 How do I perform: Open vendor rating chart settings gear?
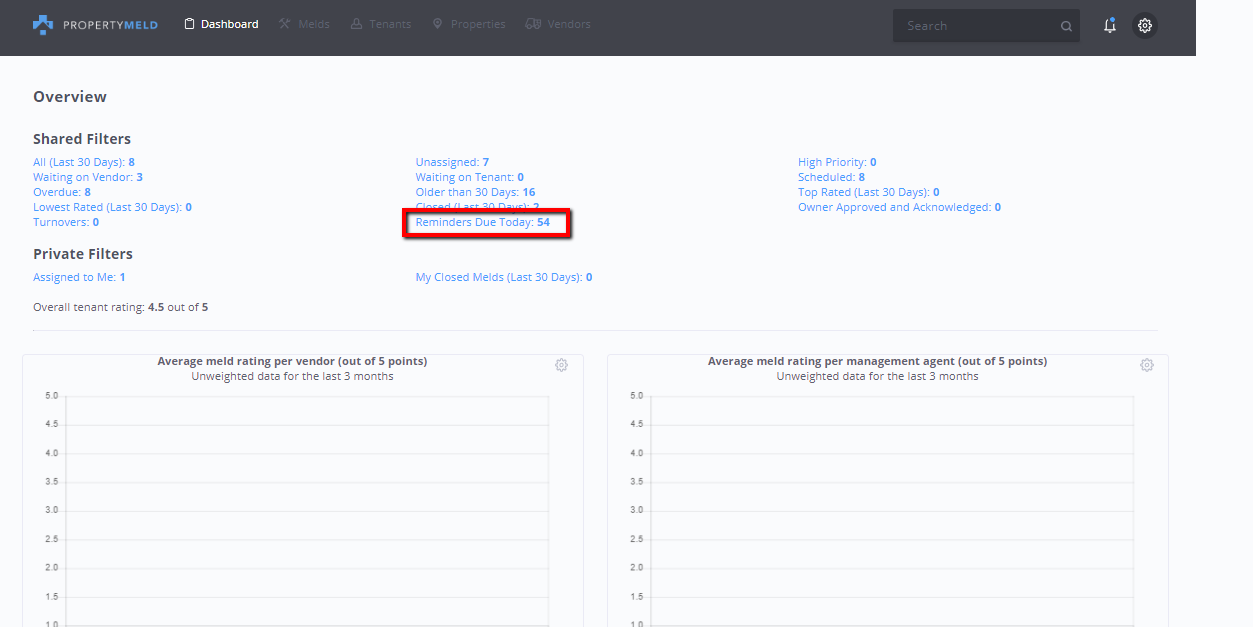(x=561, y=365)
